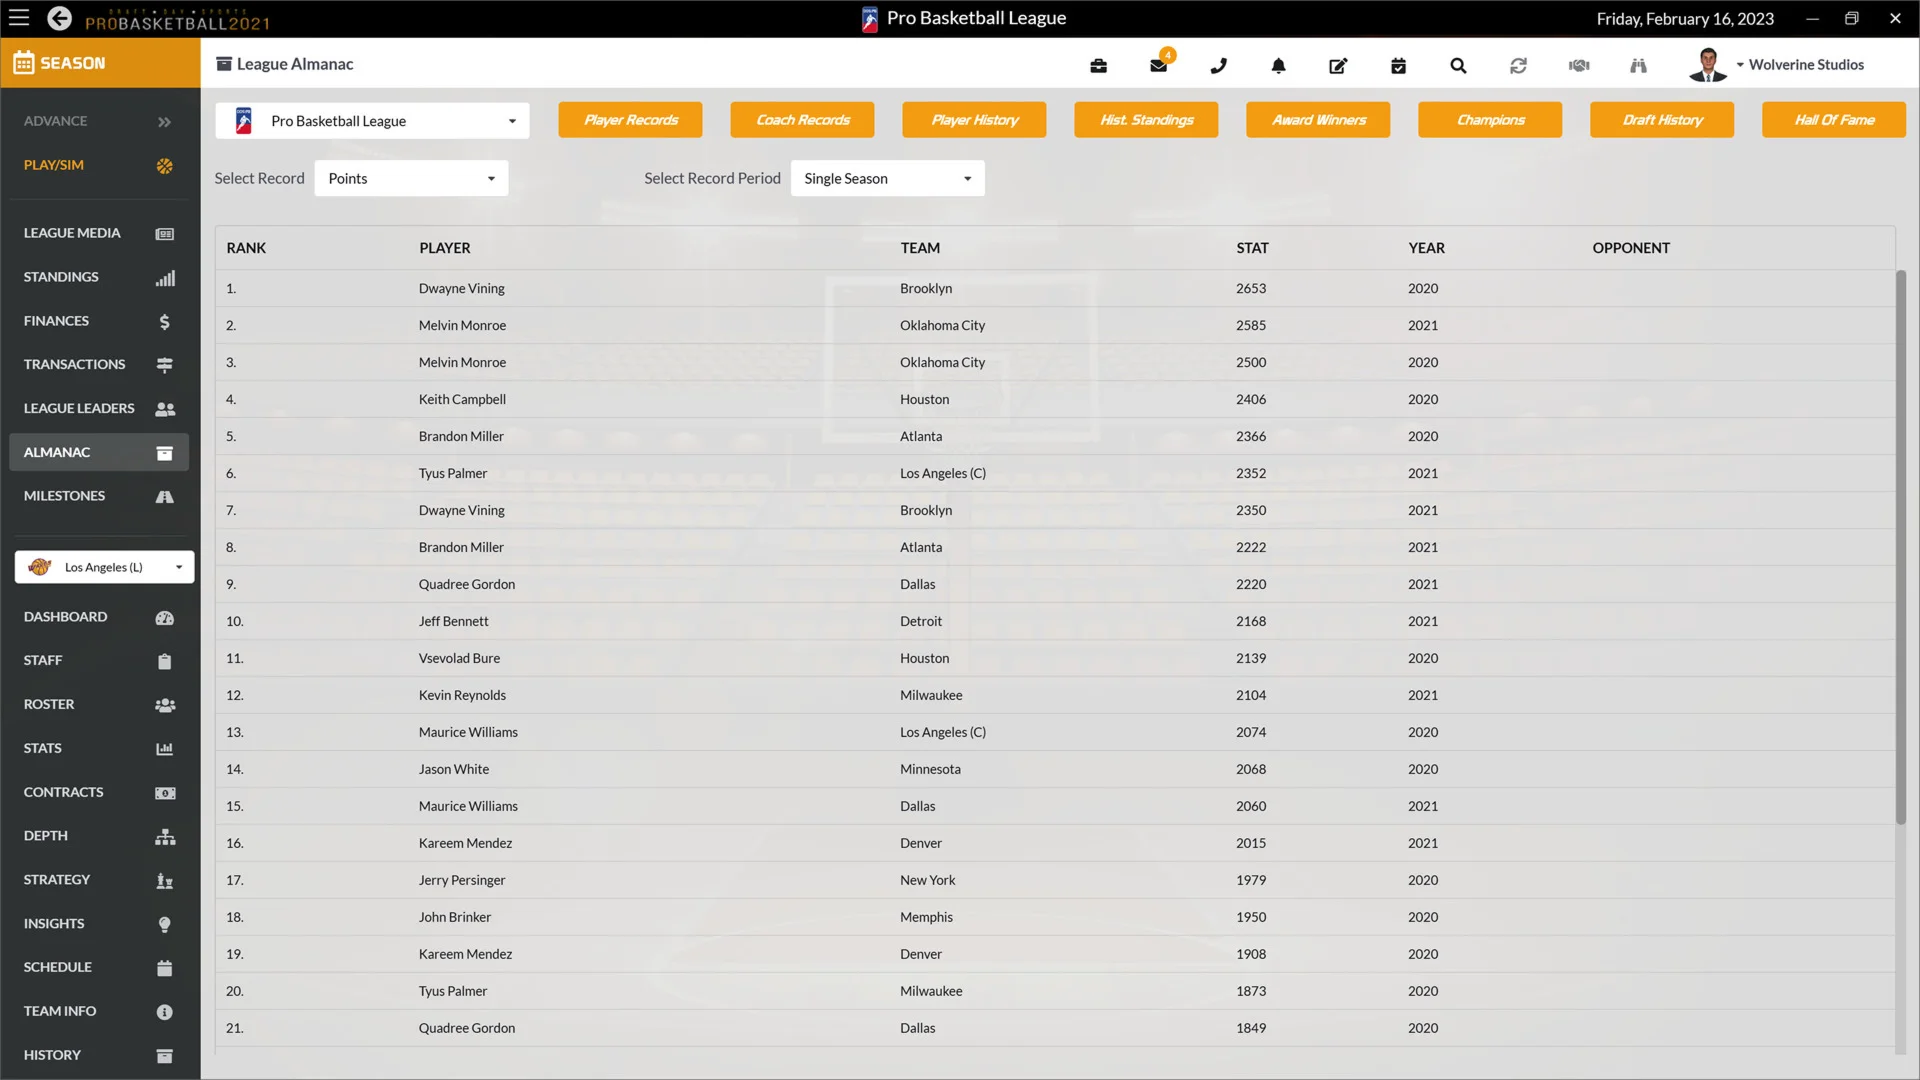Click the handshake trade icon
Screen dimensions: 1920x1080
pyautogui.click(x=1579, y=66)
